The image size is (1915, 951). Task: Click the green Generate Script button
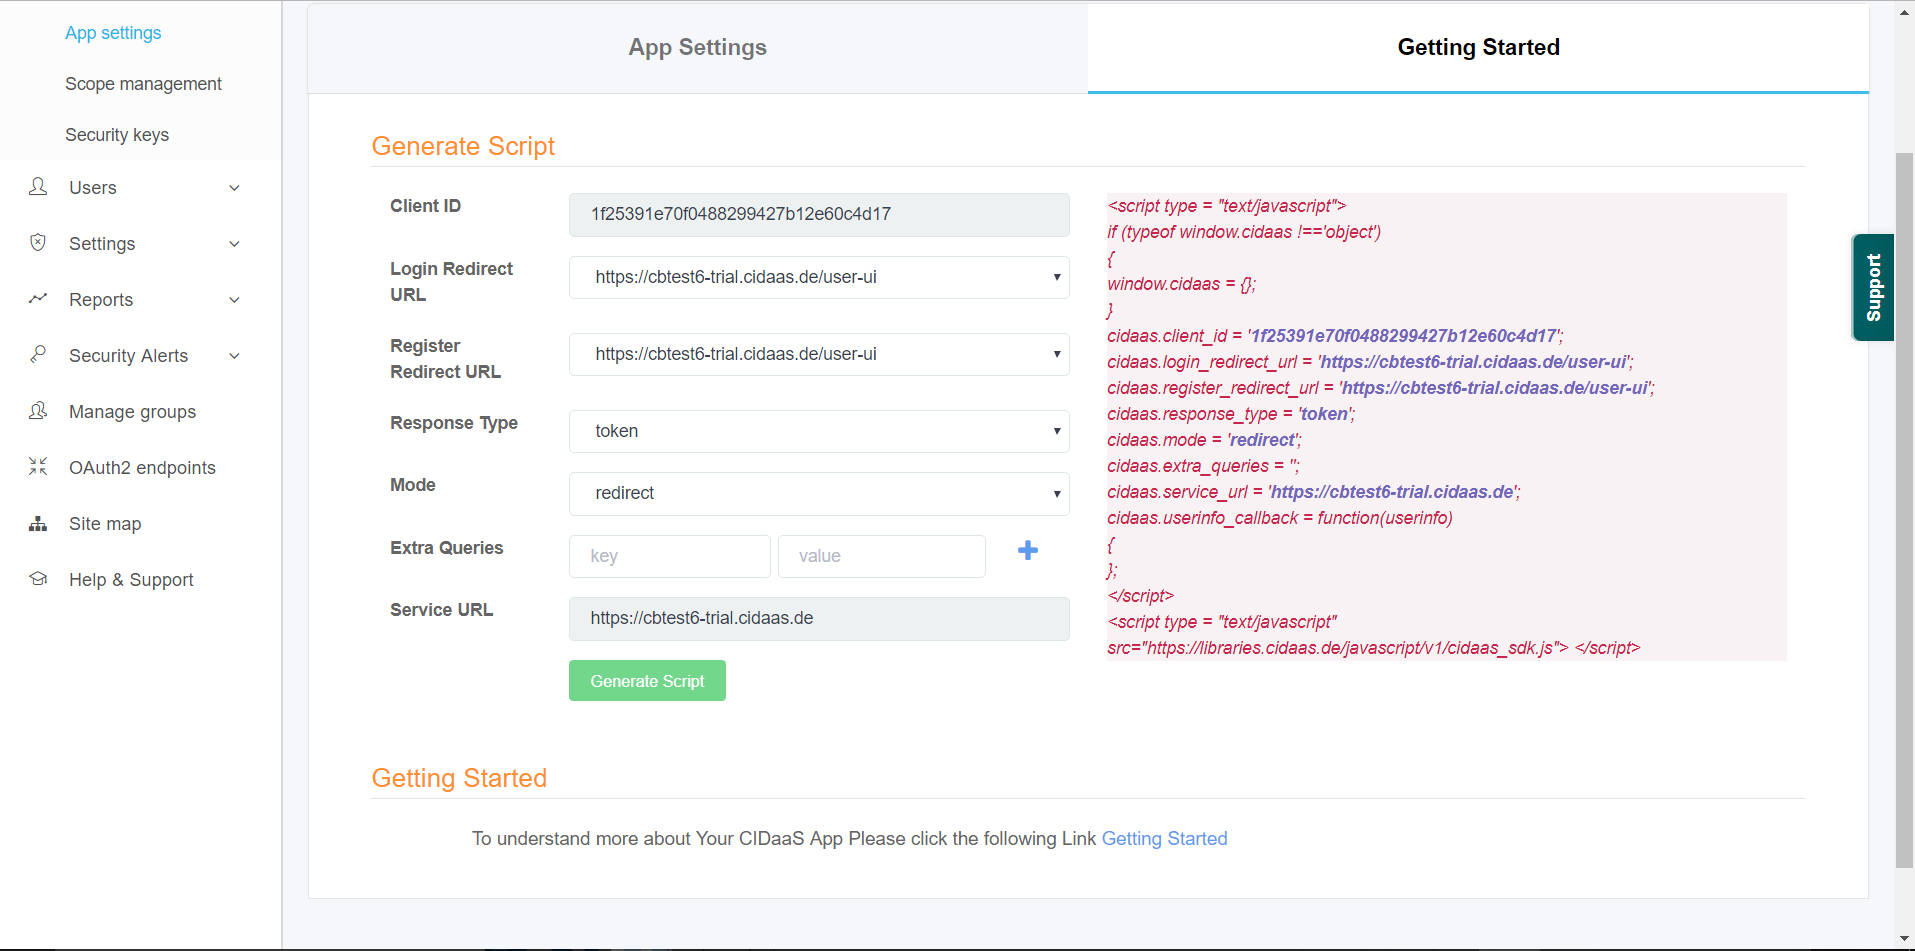(647, 681)
